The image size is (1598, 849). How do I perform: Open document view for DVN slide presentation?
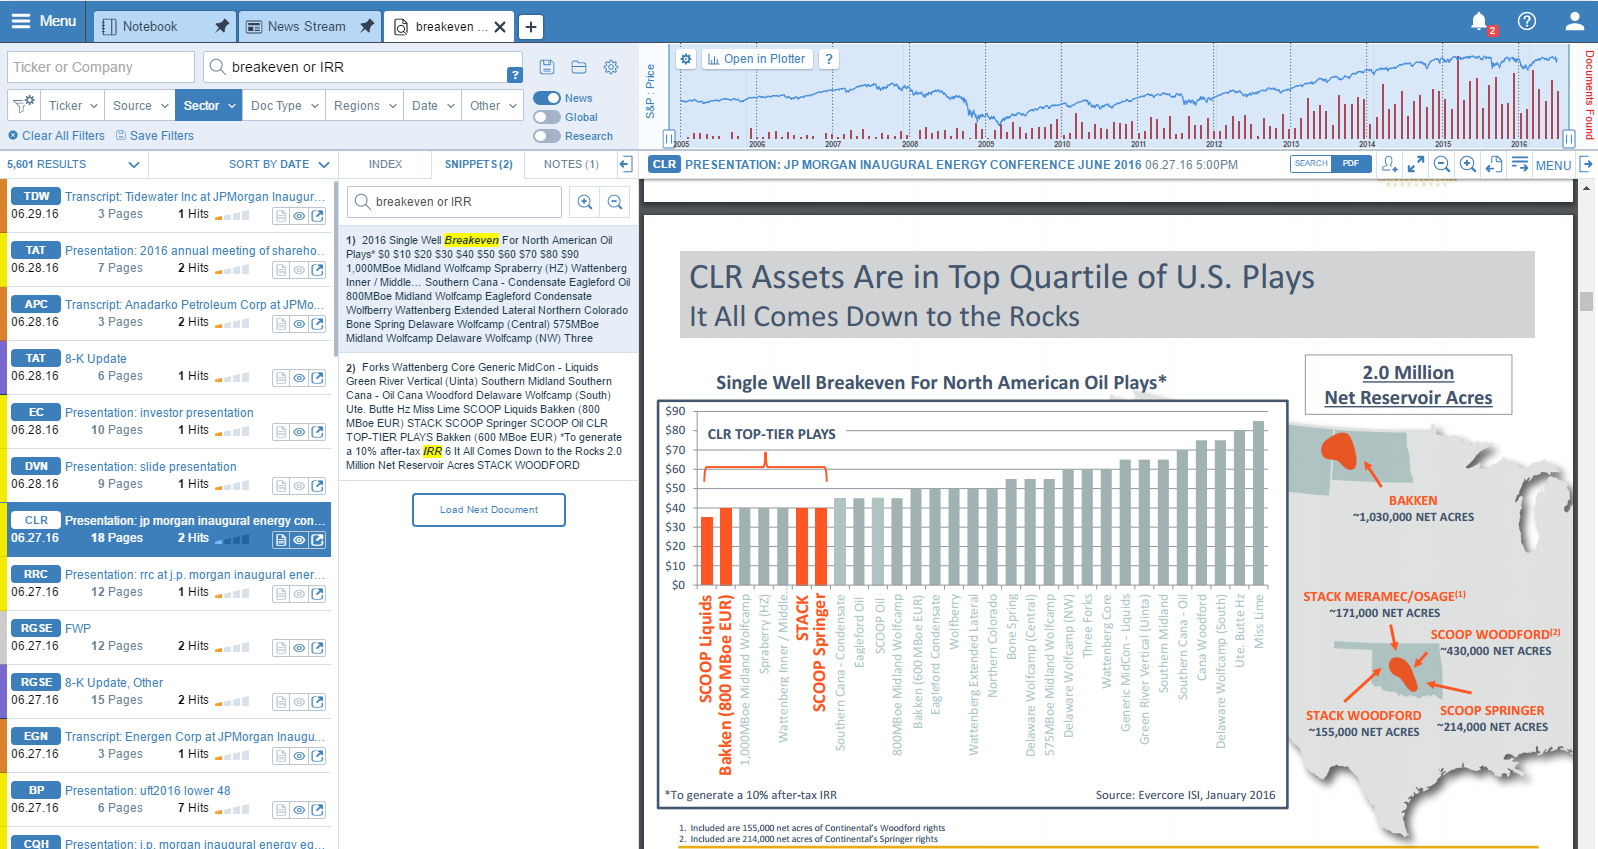pyautogui.click(x=281, y=486)
